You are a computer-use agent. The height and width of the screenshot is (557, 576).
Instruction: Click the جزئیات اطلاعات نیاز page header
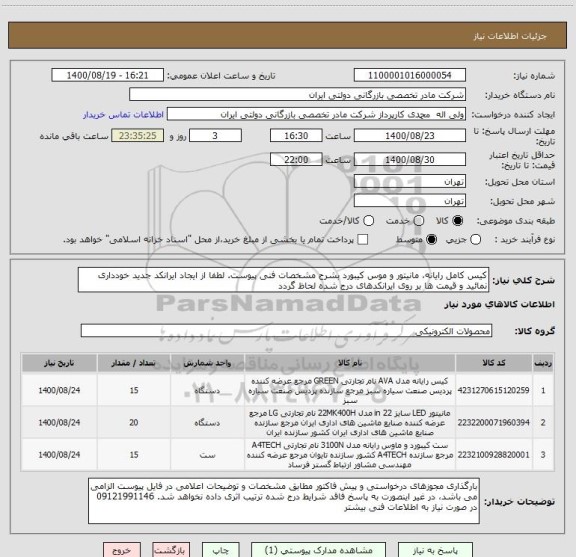510,36
